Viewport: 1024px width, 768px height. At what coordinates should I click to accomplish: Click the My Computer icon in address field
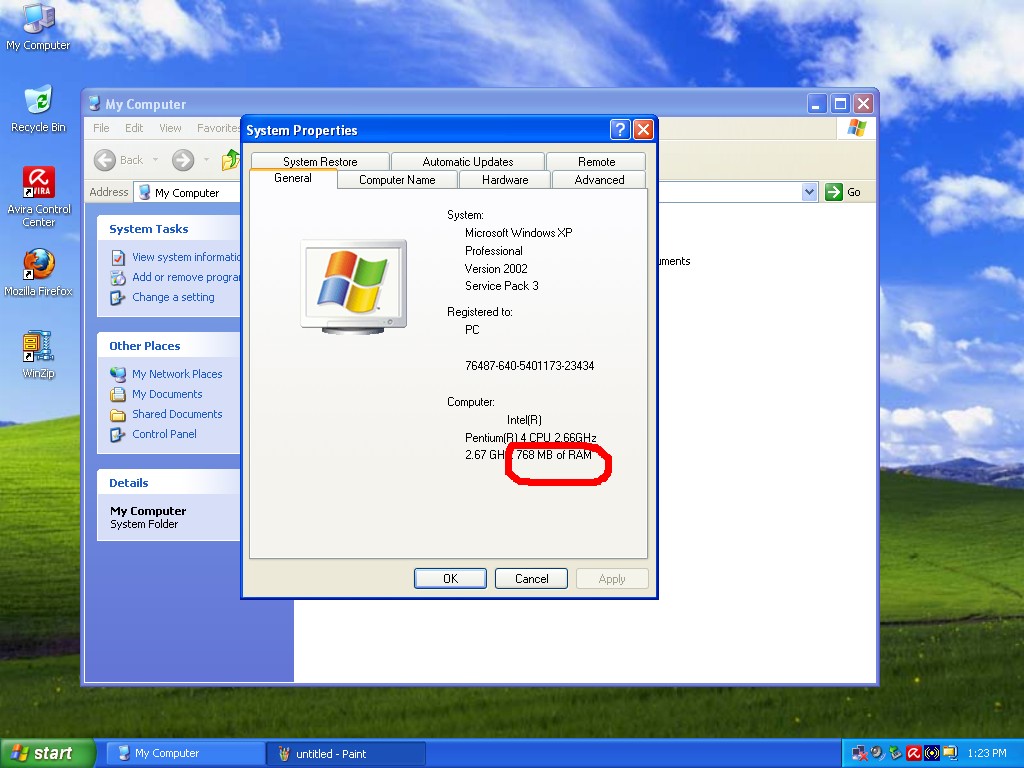[x=145, y=193]
